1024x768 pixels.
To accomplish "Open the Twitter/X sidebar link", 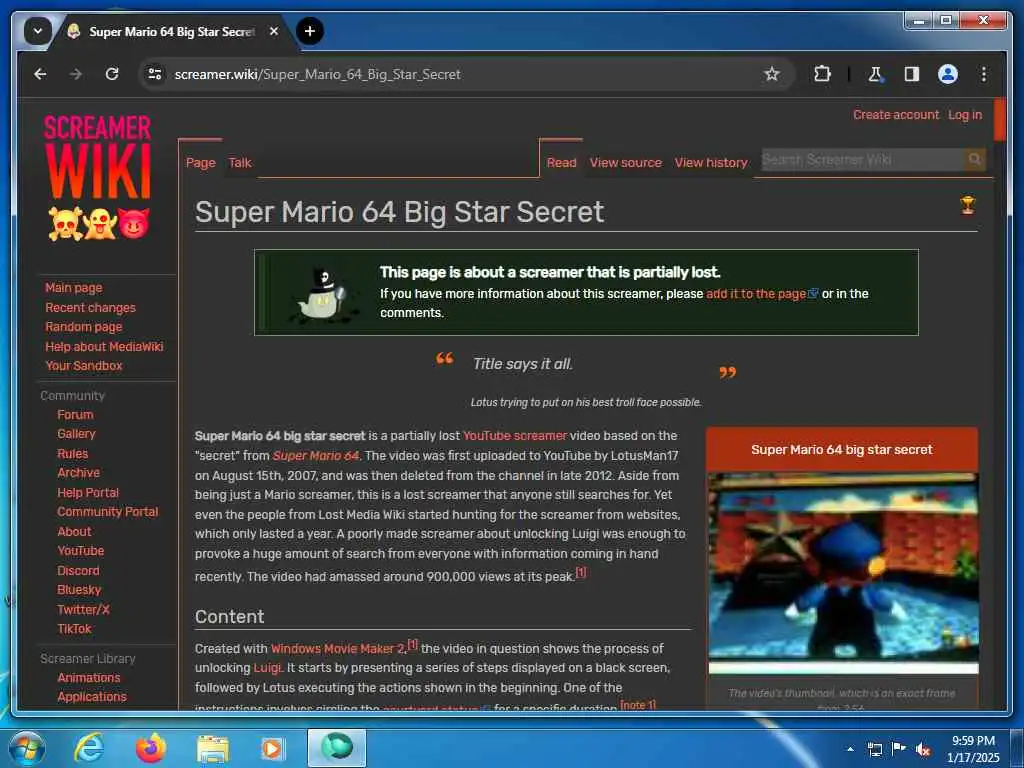I will coord(83,609).
